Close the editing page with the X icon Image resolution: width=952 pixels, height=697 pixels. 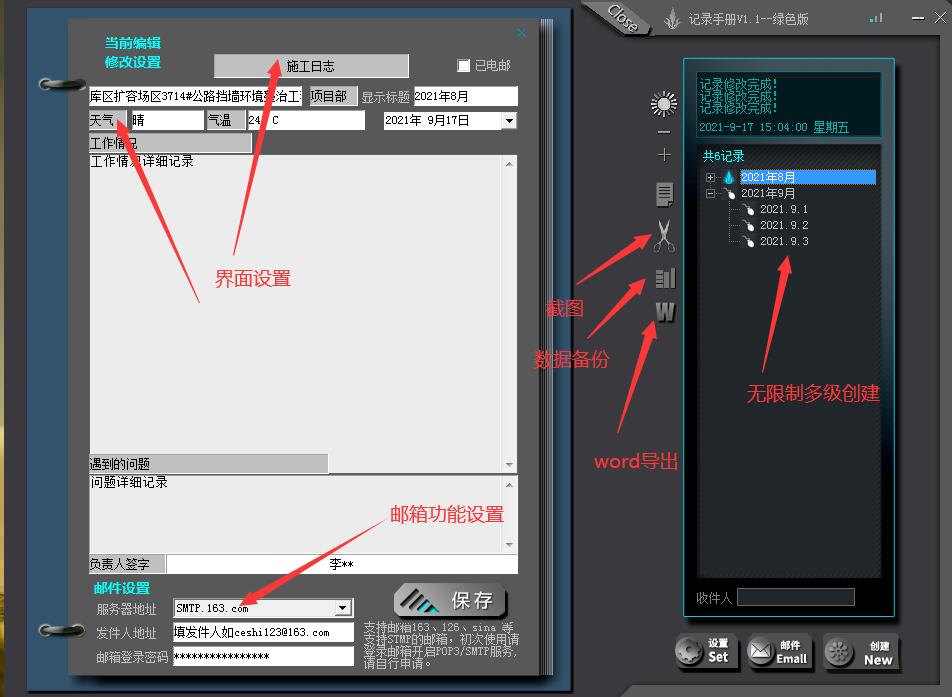pos(521,33)
